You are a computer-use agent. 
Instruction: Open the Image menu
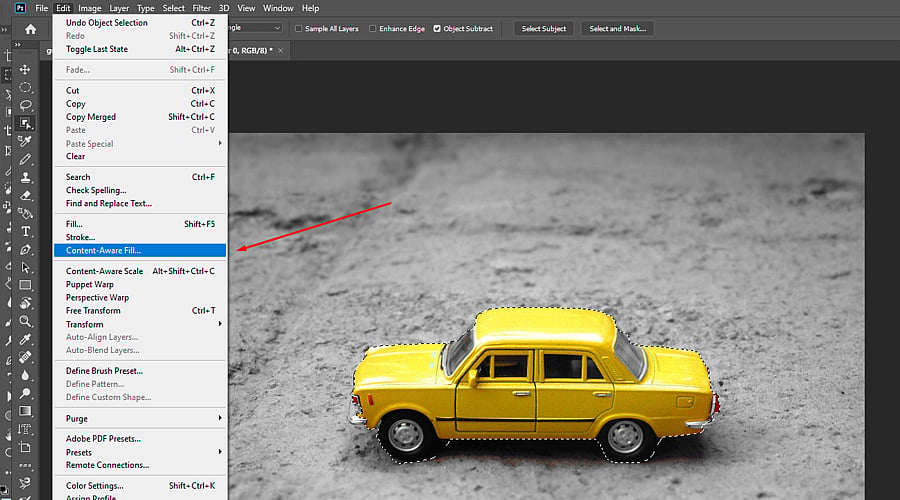pos(90,8)
